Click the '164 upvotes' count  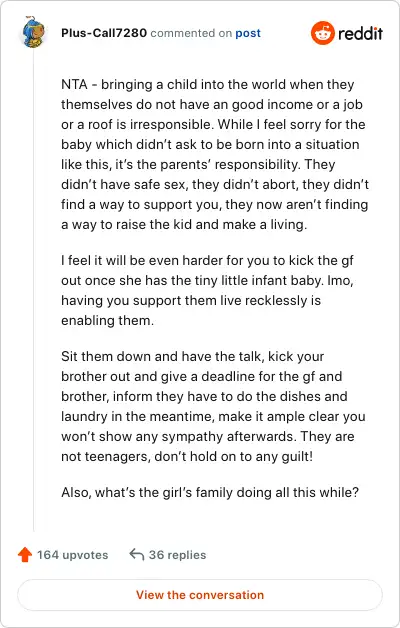click(x=72, y=555)
